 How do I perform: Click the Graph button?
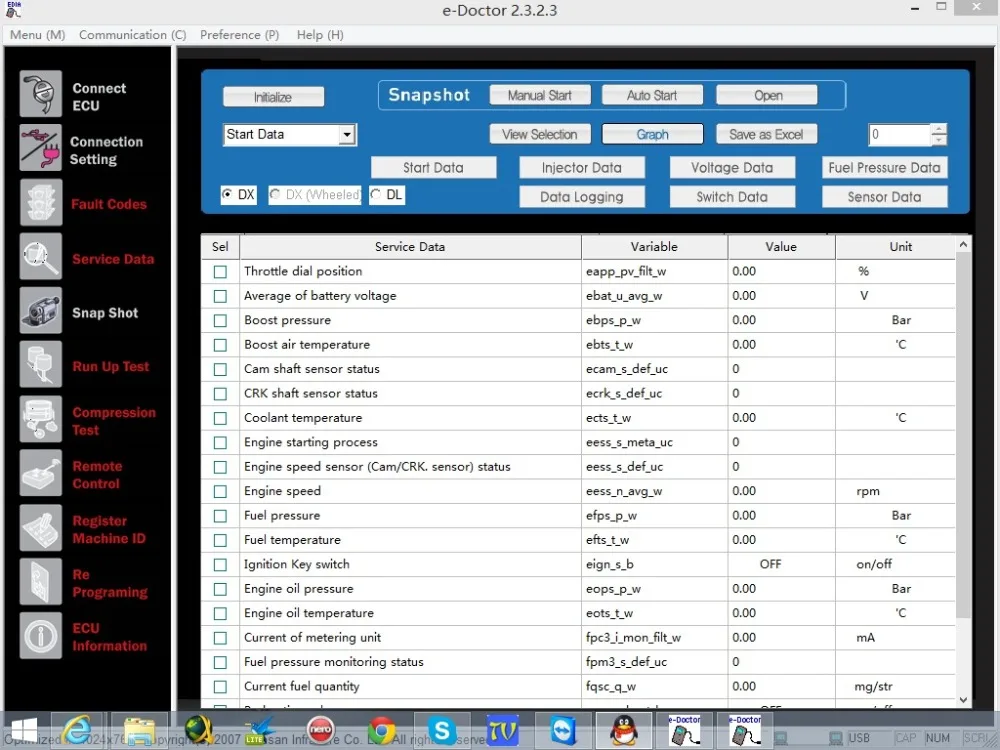[652, 134]
